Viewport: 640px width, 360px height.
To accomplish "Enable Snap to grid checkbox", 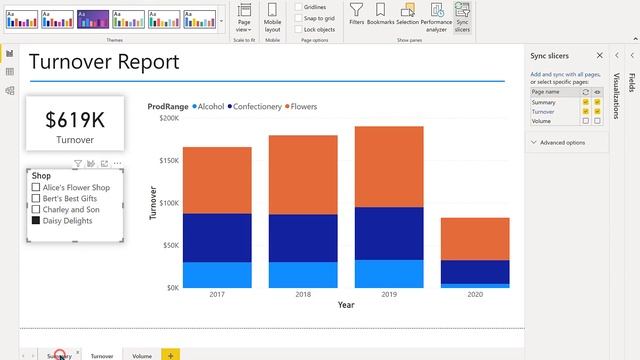I will click(x=299, y=18).
